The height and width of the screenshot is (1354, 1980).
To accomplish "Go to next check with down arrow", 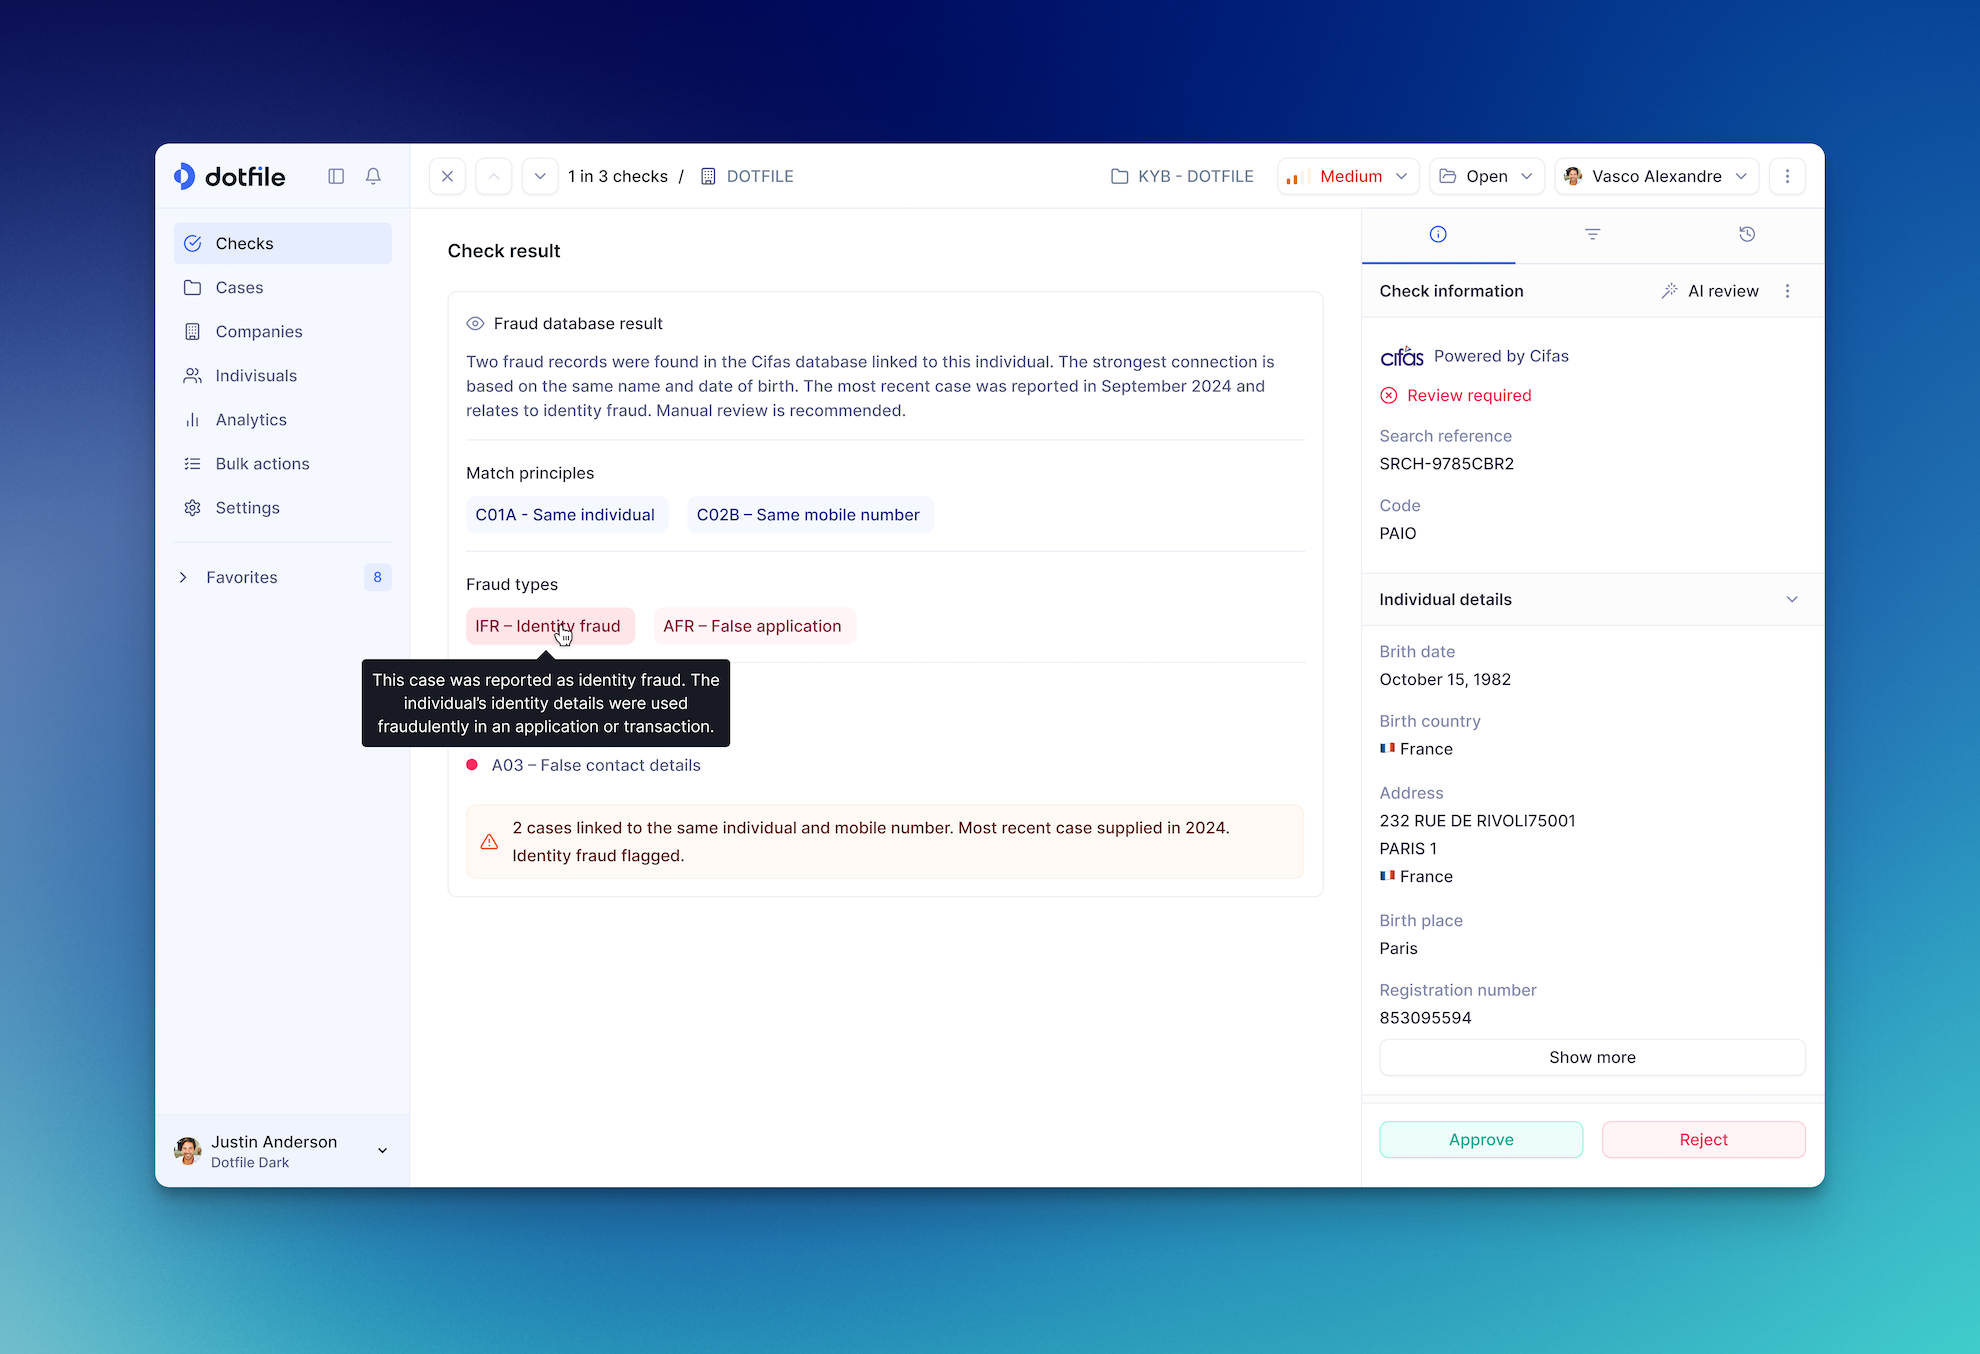I will (540, 176).
